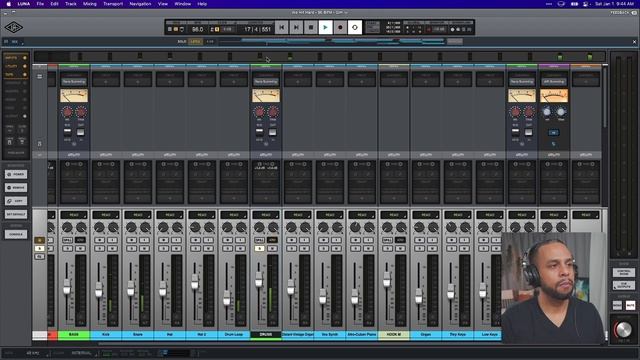This screenshot has width=640, height=360.
Task: Open DRUMS channel READ automation dropdown
Action: [x=266, y=215]
